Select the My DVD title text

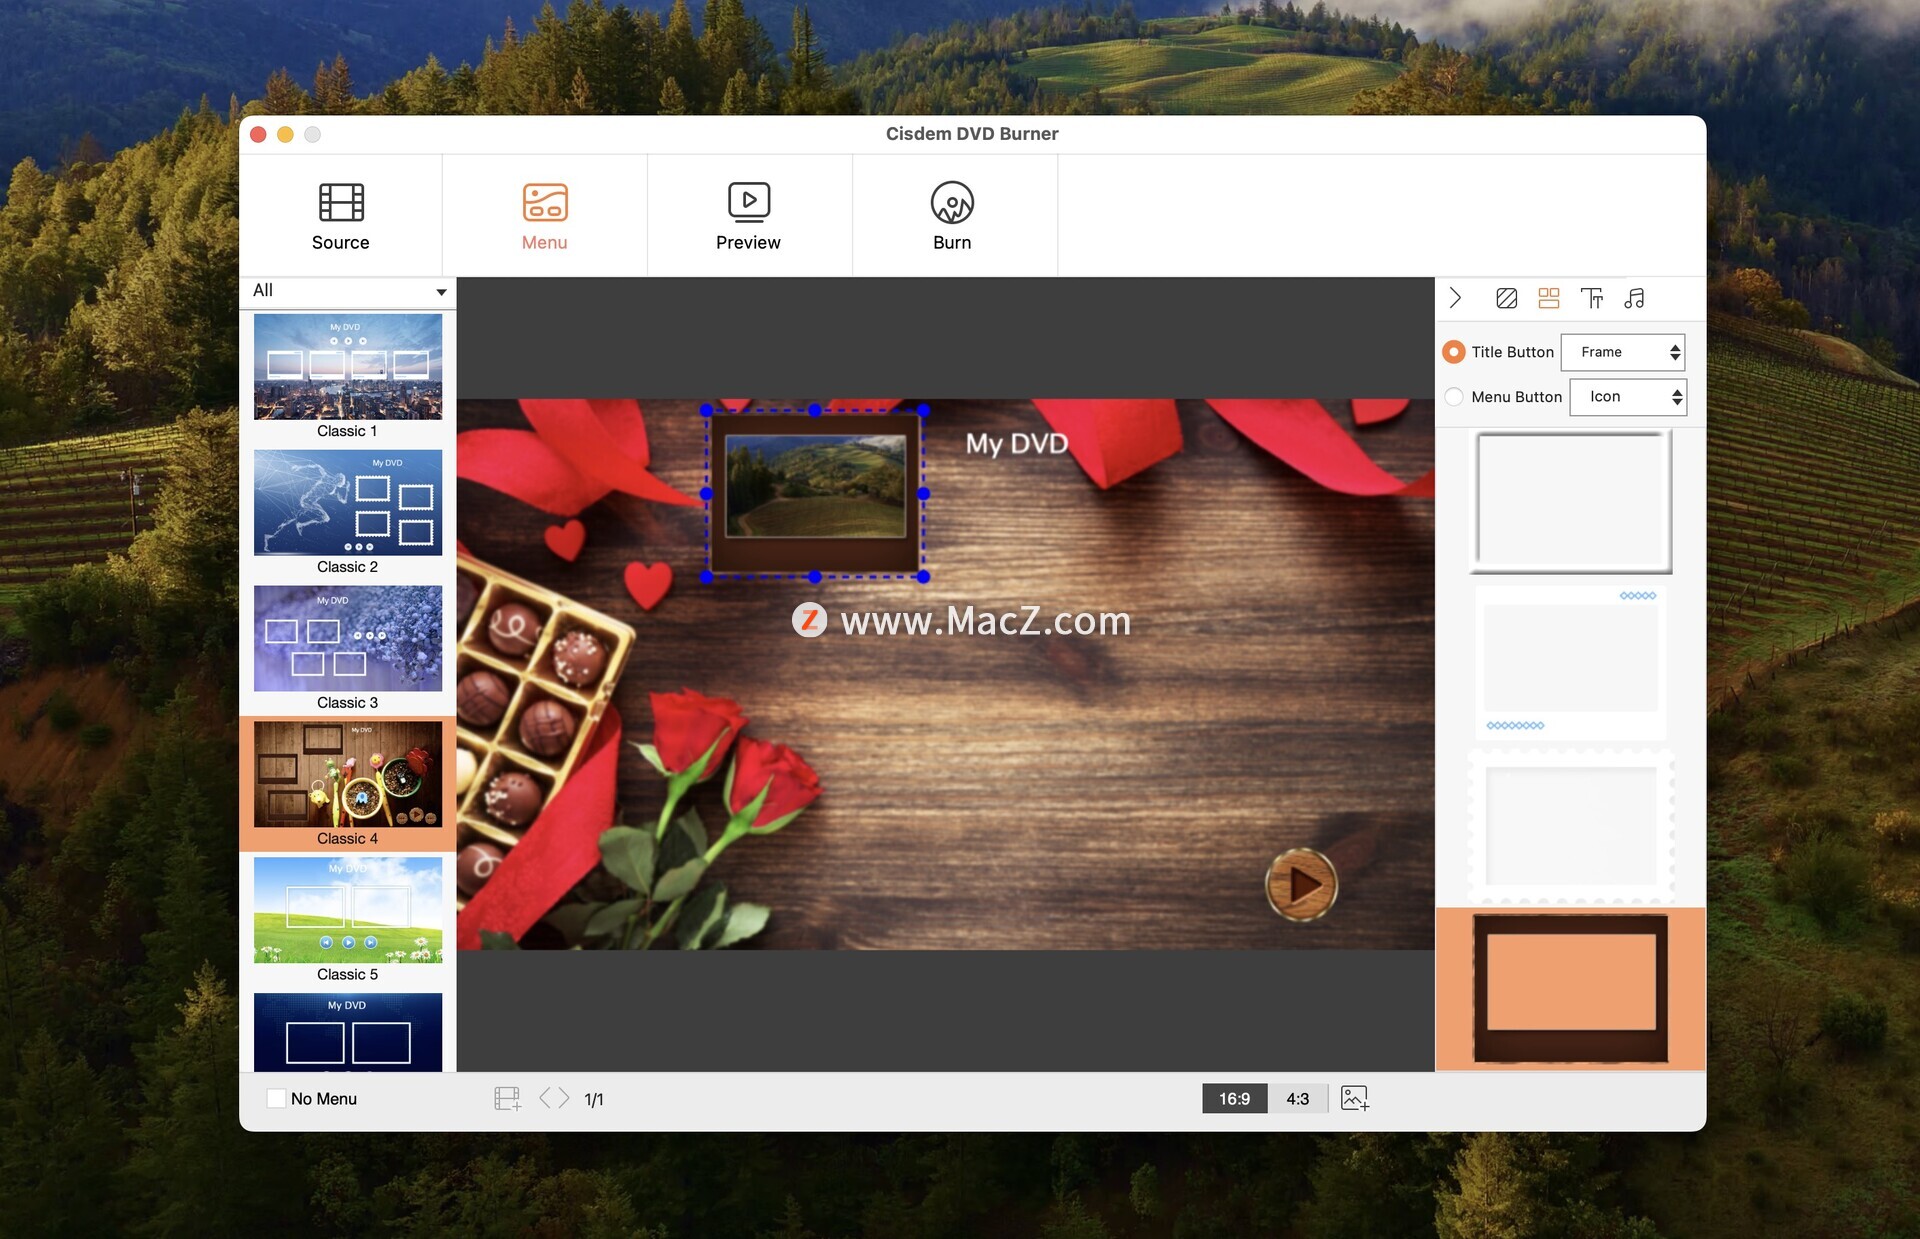(1017, 444)
